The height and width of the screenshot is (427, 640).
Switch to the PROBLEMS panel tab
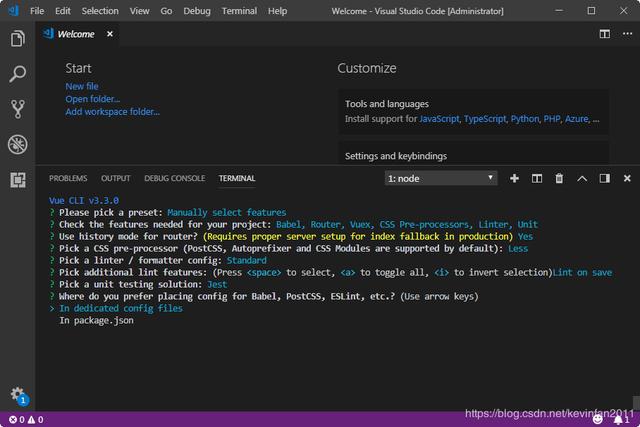[68, 178]
